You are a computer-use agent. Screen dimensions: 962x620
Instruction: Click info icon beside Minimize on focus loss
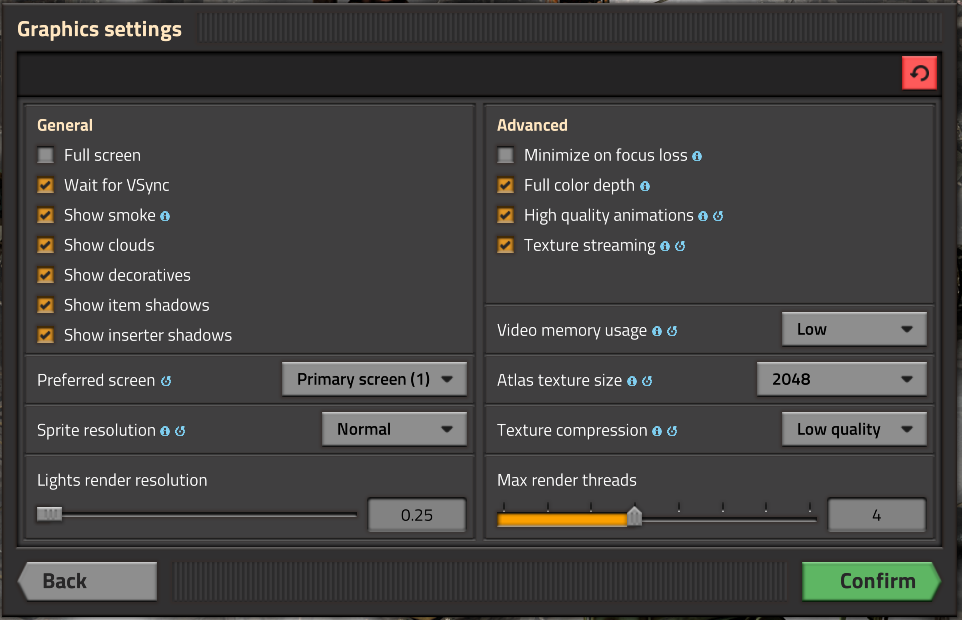(x=697, y=156)
